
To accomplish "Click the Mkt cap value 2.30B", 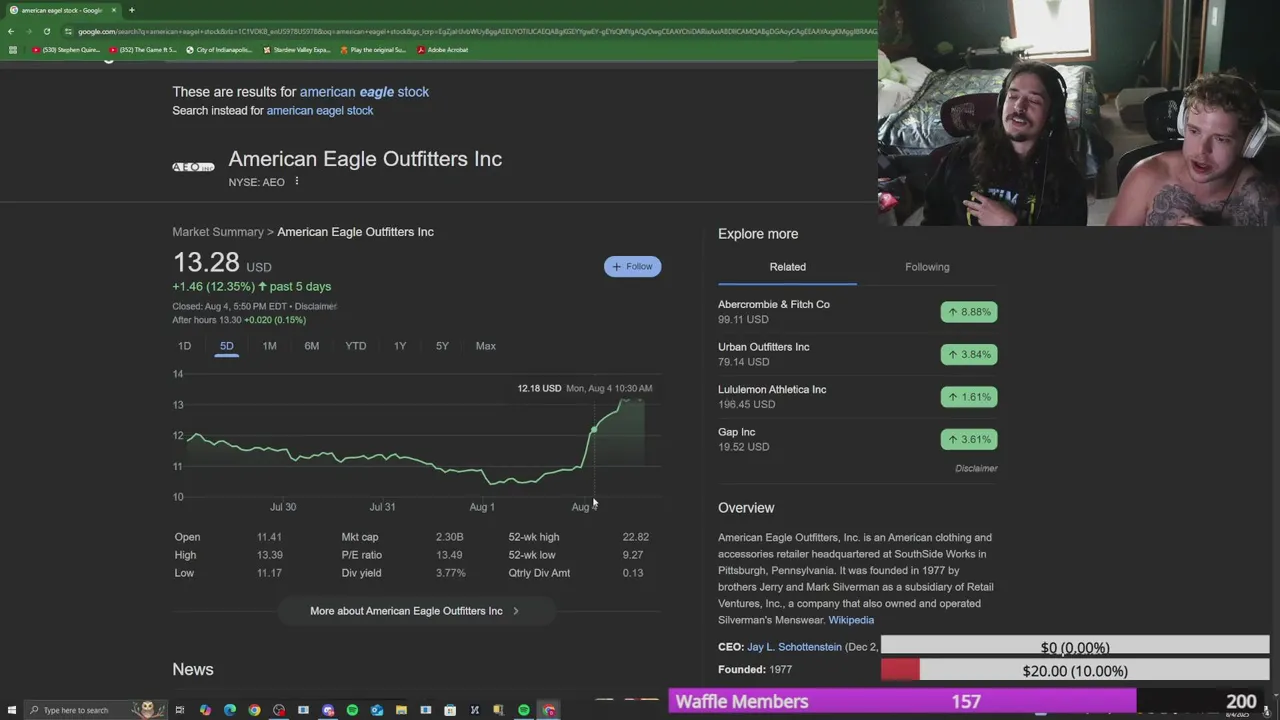I will click(450, 537).
